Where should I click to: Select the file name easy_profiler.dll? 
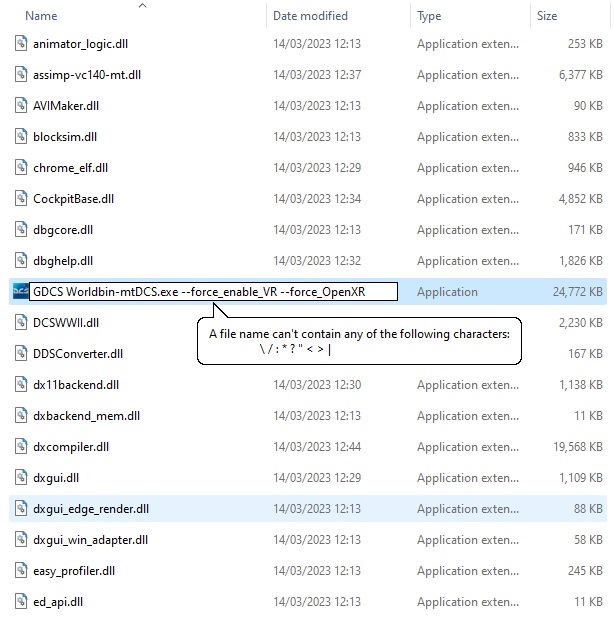click(x=74, y=571)
